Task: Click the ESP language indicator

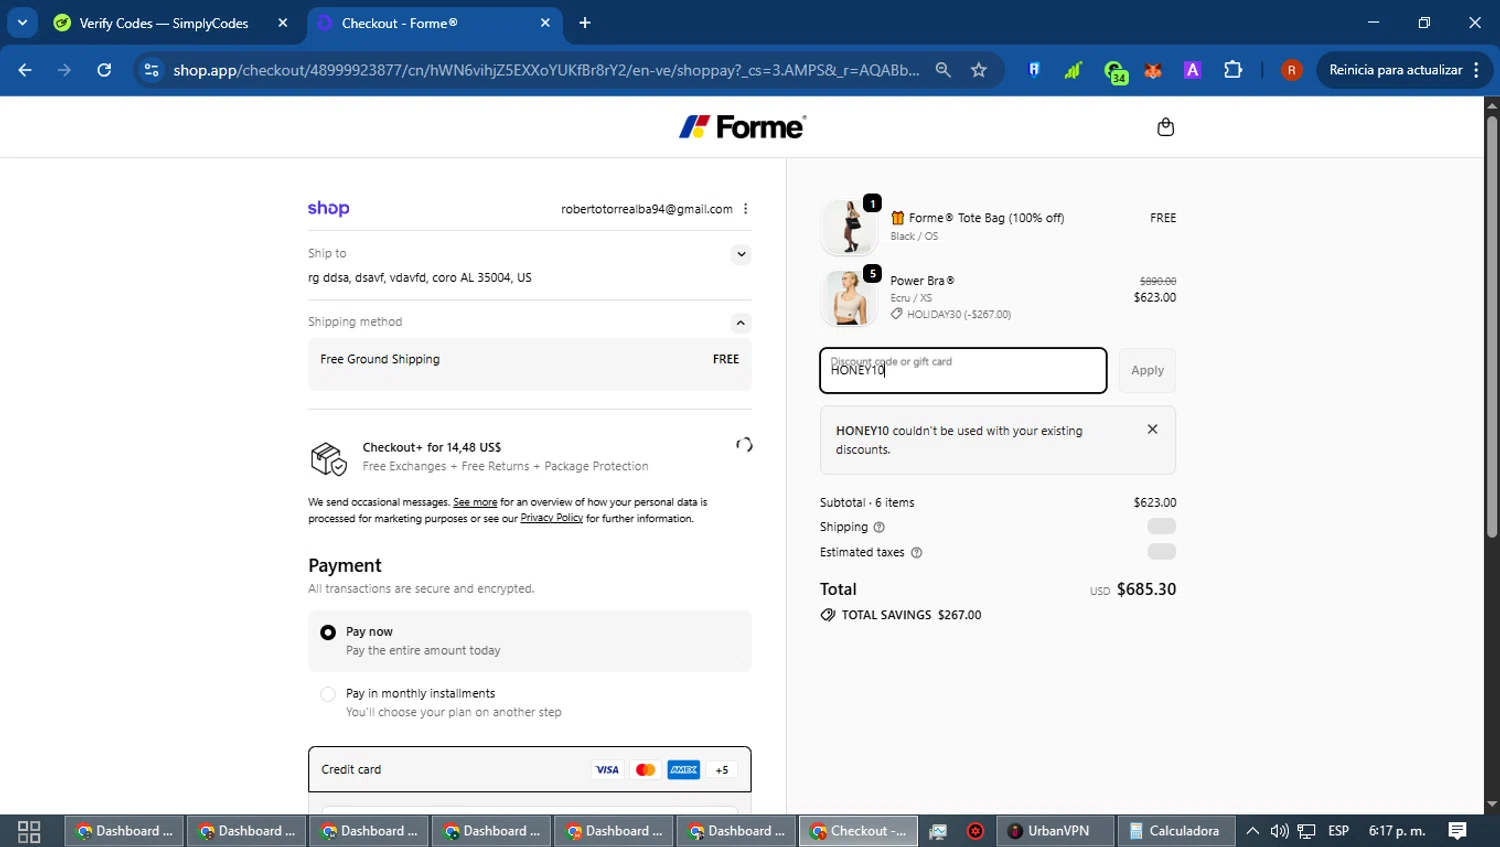Action: pos(1338,831)
